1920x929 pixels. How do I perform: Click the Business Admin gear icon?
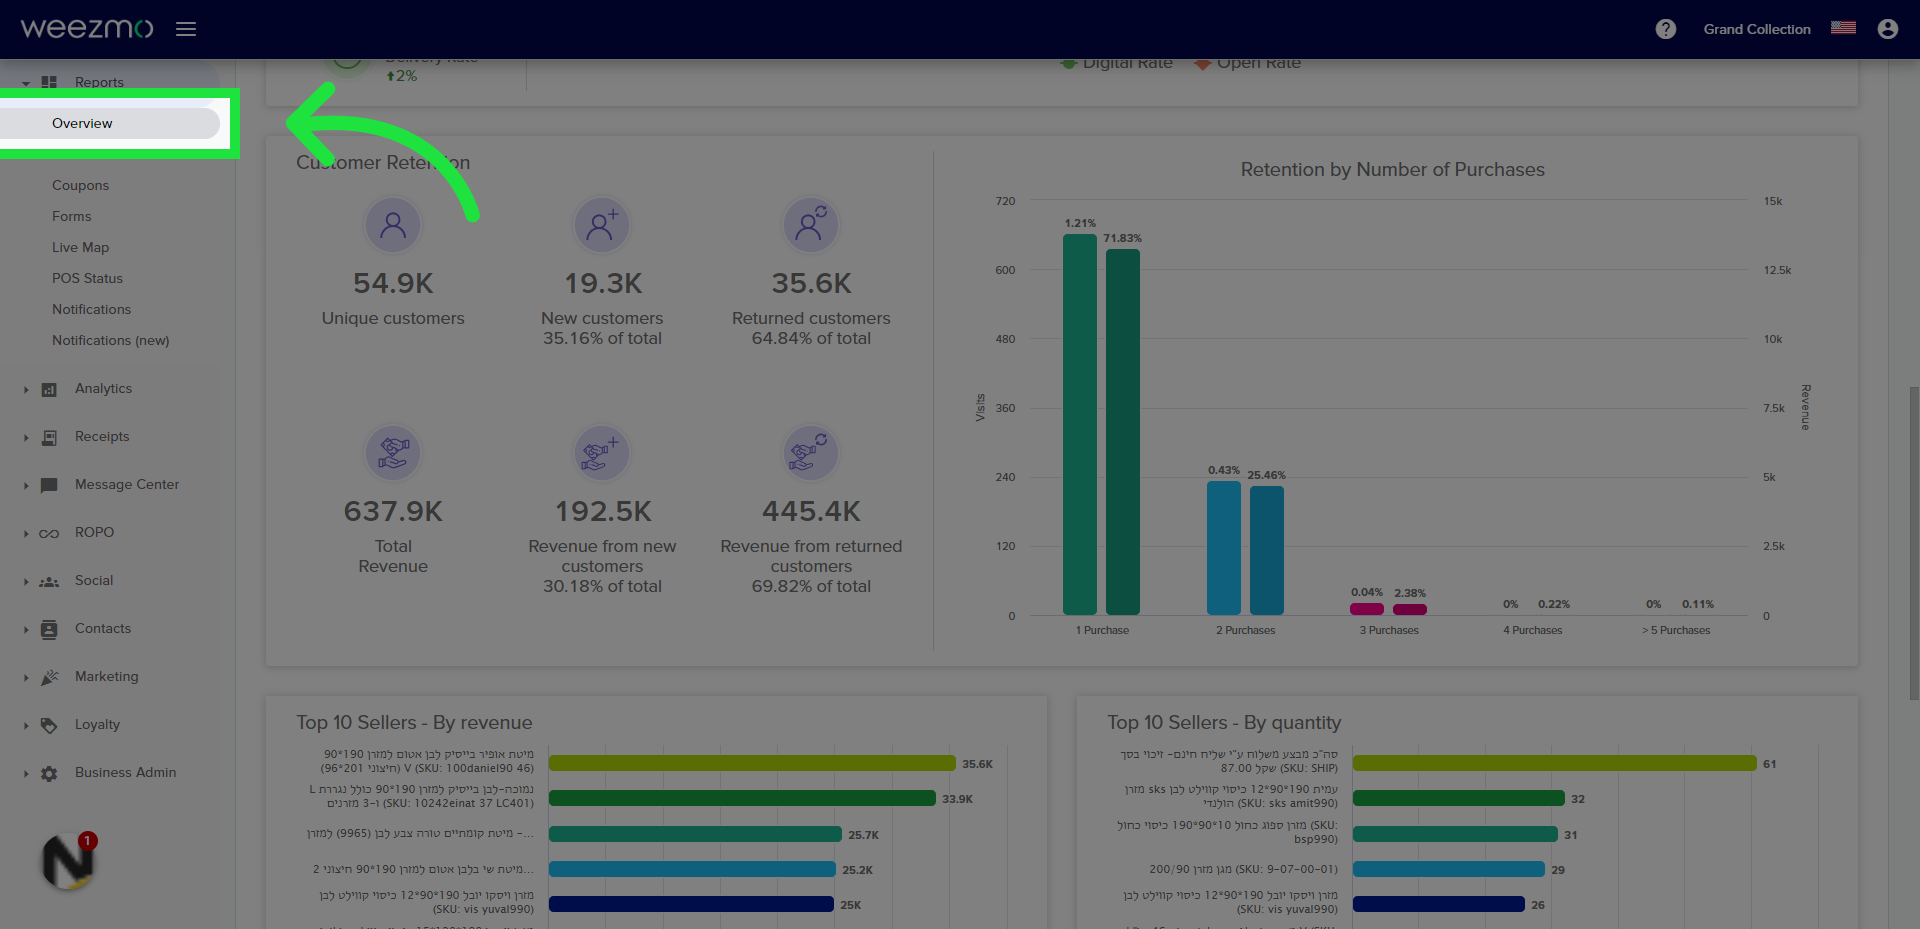49,773
